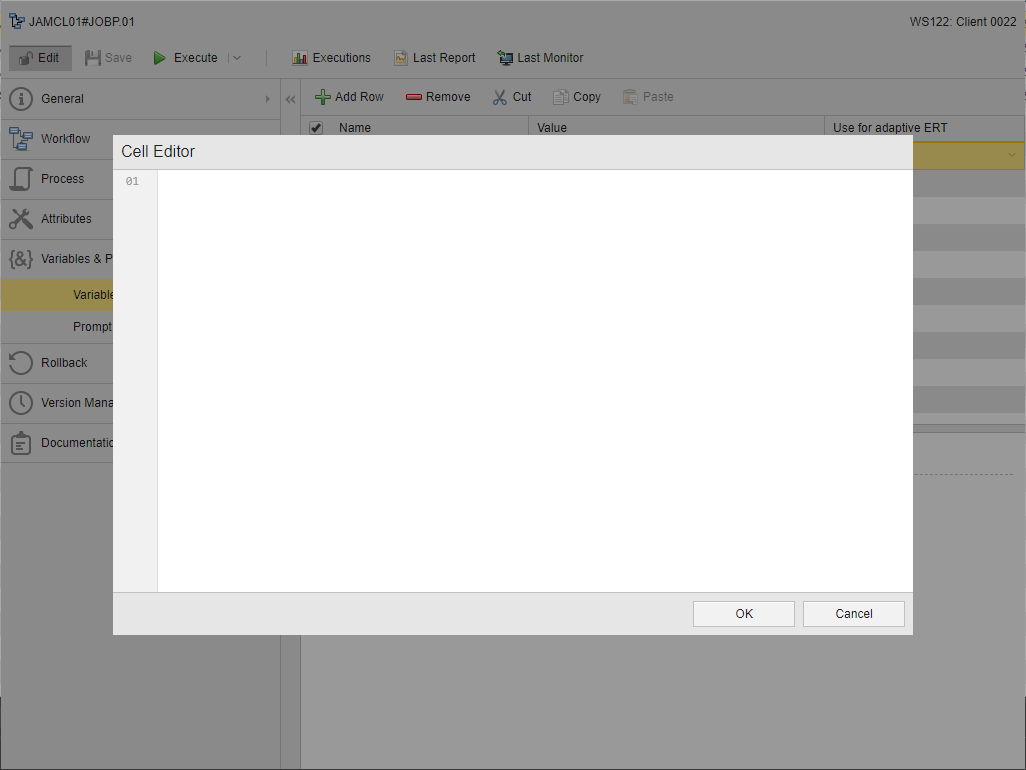This screenshot has height=770, width=1026.
Task: Click the Copy icon
Action: point(561,97)
